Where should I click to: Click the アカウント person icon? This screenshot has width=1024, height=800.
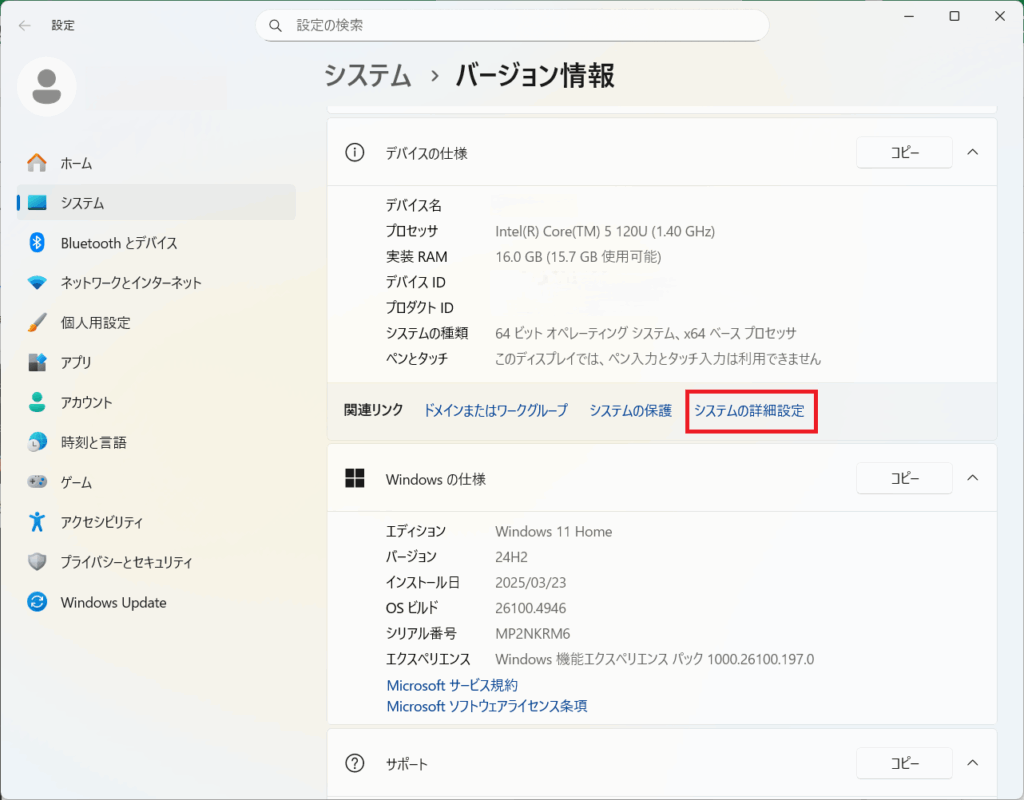[x=37, y=402]
